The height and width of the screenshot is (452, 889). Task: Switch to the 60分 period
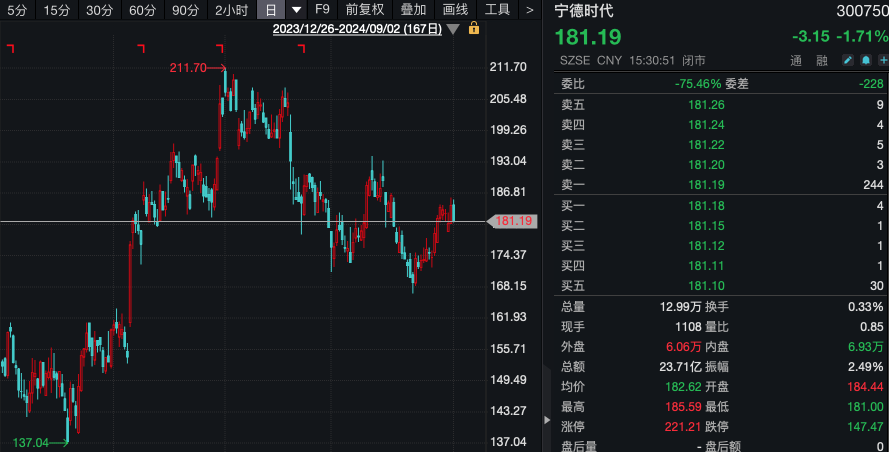(x=142, y=10)
